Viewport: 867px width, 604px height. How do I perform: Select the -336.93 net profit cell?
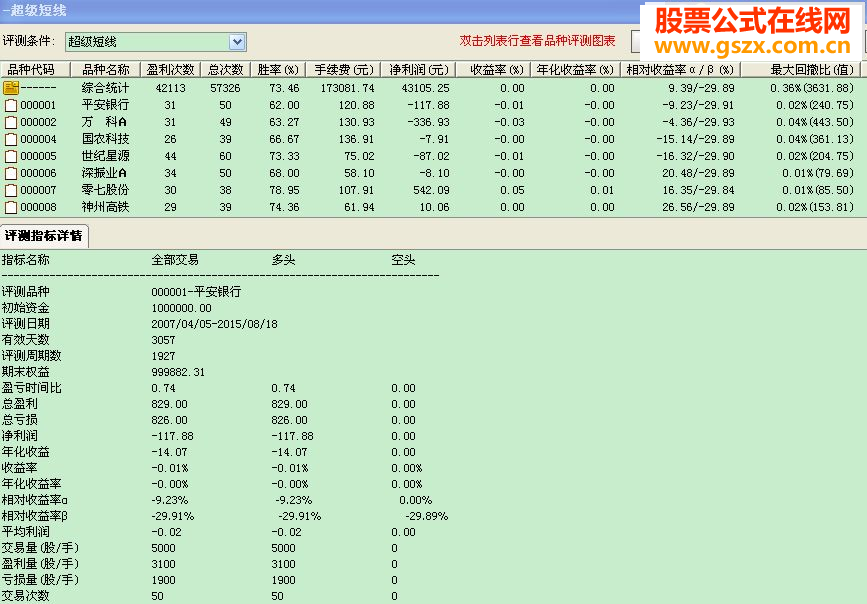[x=428, y=122]
